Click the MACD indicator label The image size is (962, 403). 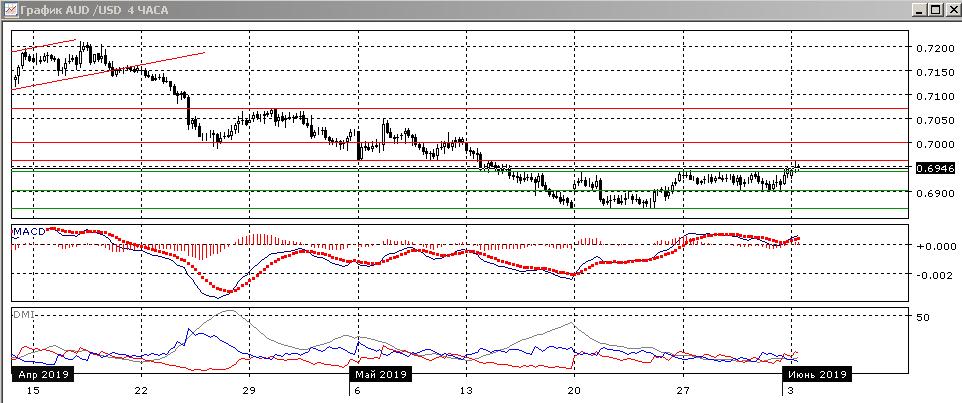coord(28,231)
